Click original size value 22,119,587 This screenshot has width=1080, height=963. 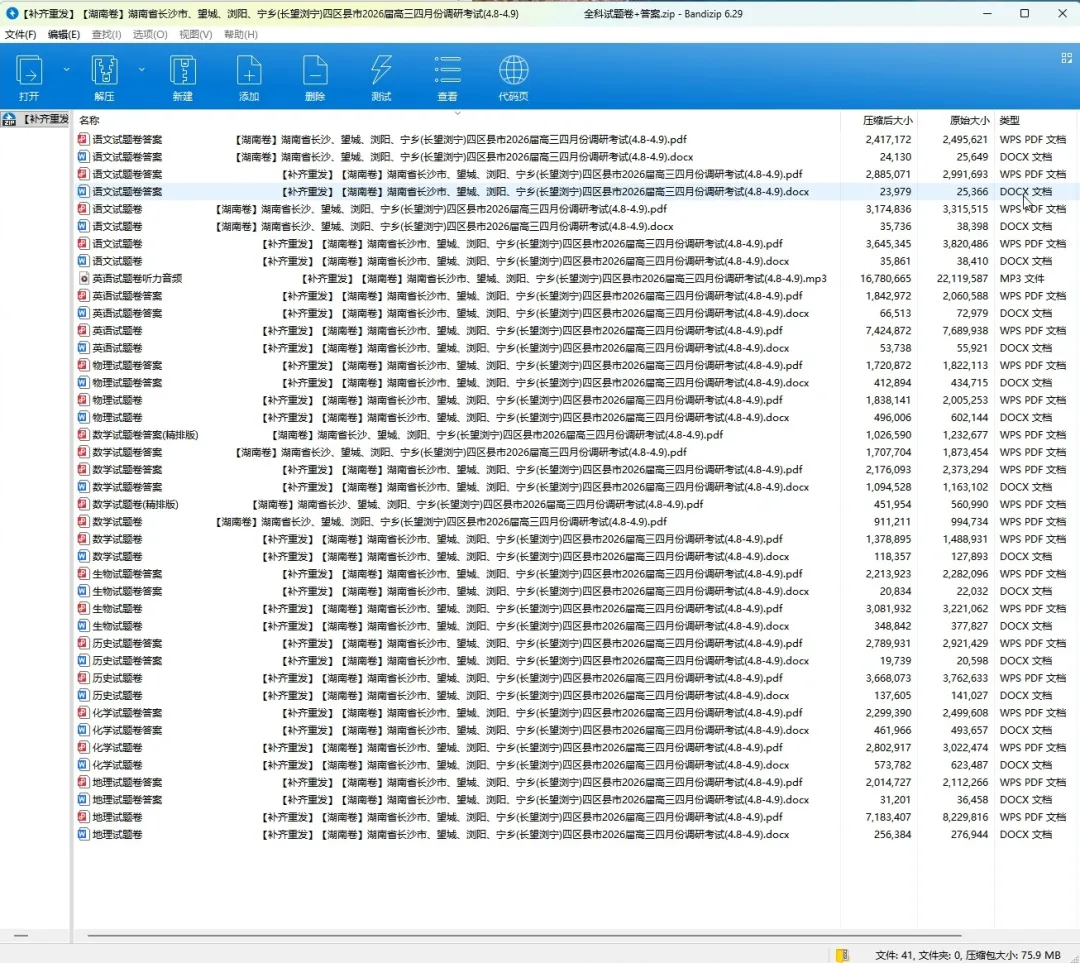pyautogui.click(x=962, y=278)
